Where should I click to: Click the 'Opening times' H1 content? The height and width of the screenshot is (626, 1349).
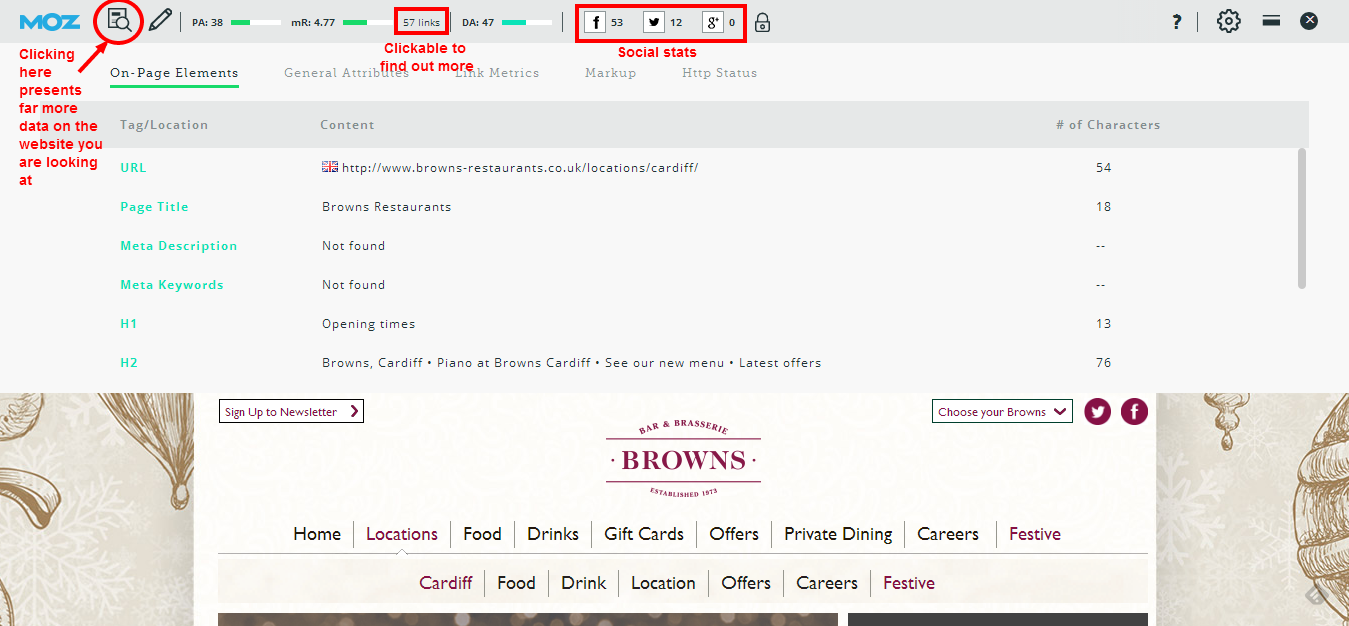click(368, 324)
